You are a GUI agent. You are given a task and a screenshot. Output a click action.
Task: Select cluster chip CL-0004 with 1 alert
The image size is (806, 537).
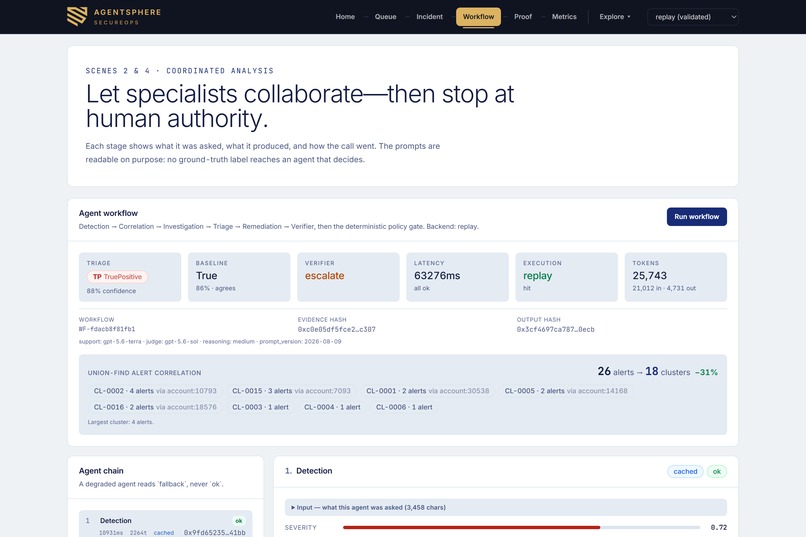tap(332, 407)
